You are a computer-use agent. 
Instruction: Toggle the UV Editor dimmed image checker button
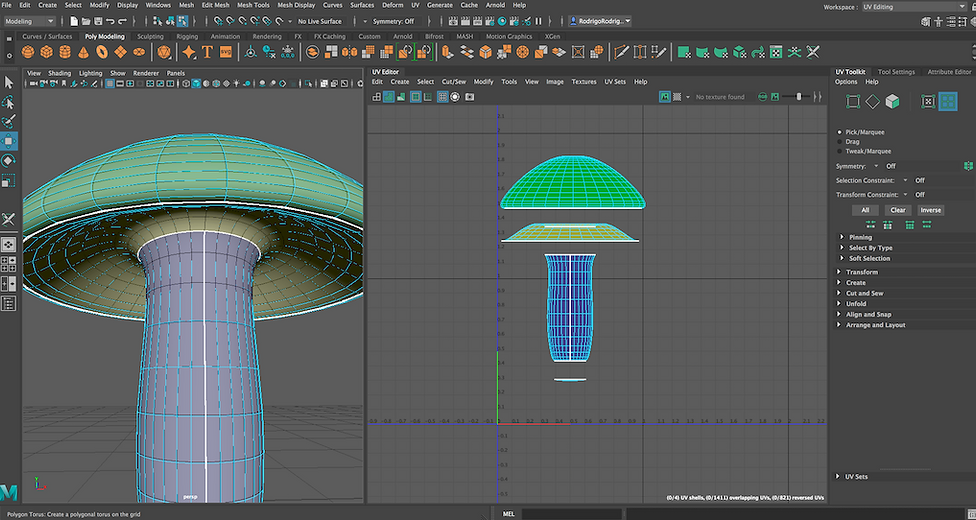click(677, 97)
